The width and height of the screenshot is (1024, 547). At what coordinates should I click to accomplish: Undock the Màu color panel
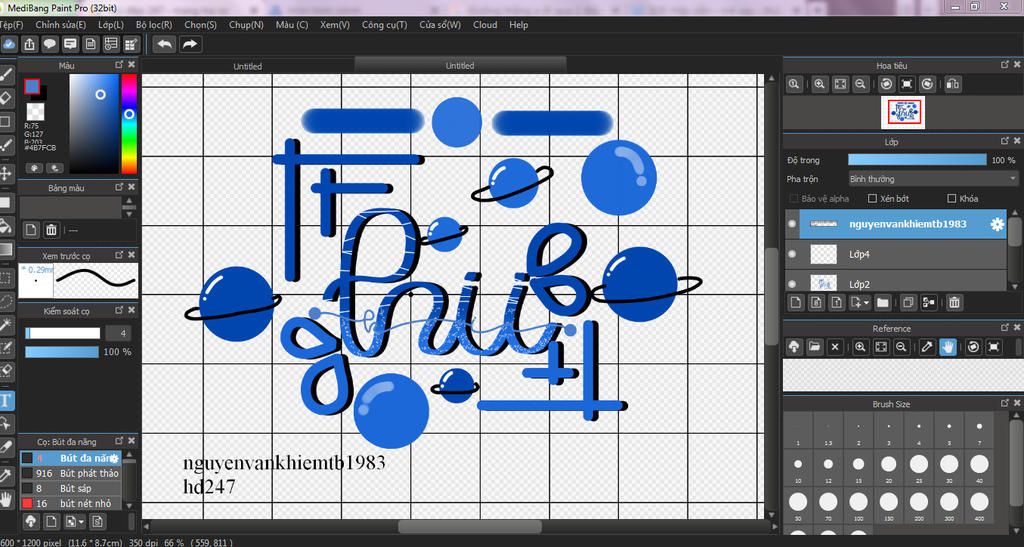(x=119, y=65)
